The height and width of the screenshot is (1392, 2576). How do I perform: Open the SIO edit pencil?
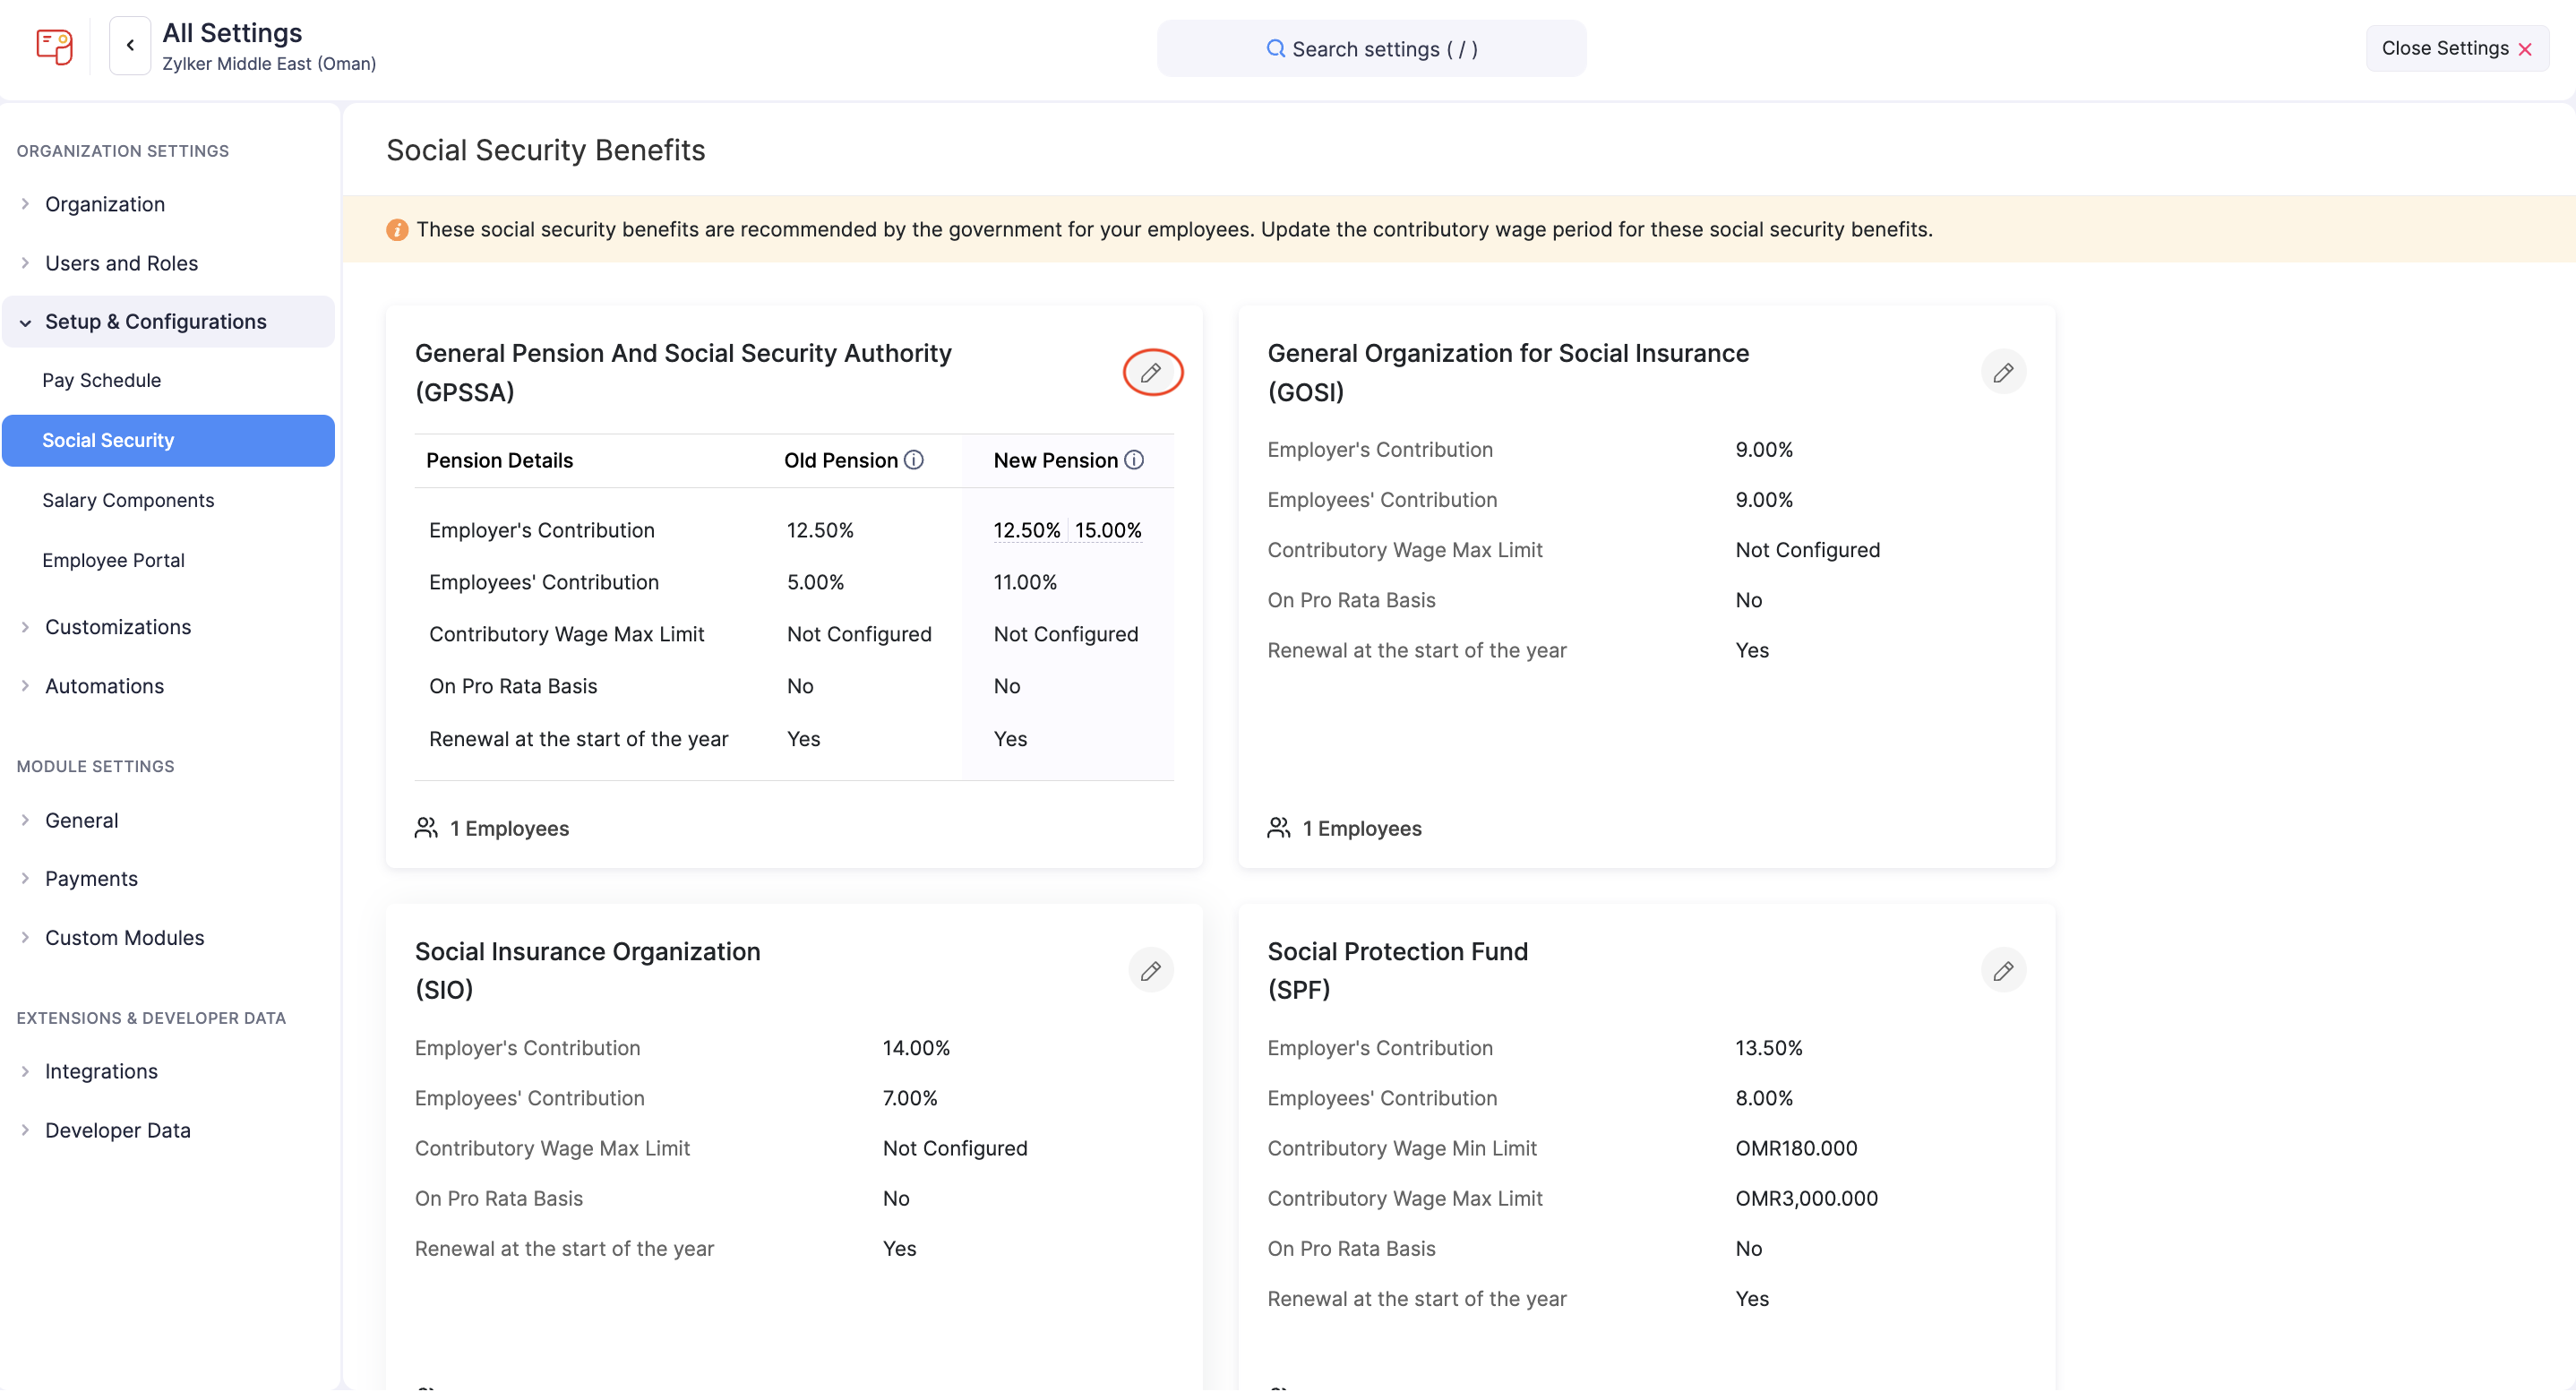pos(1151,970)
